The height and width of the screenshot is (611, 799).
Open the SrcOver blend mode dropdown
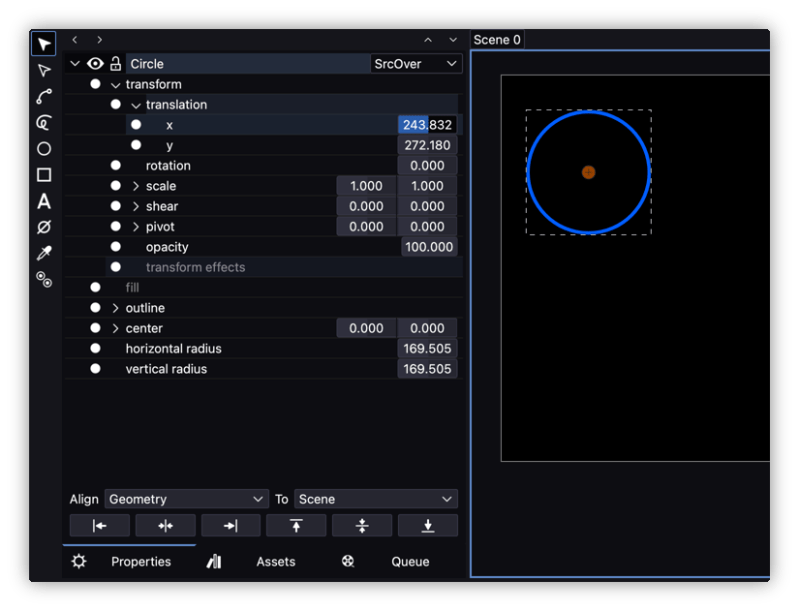[x=416, y=64]
